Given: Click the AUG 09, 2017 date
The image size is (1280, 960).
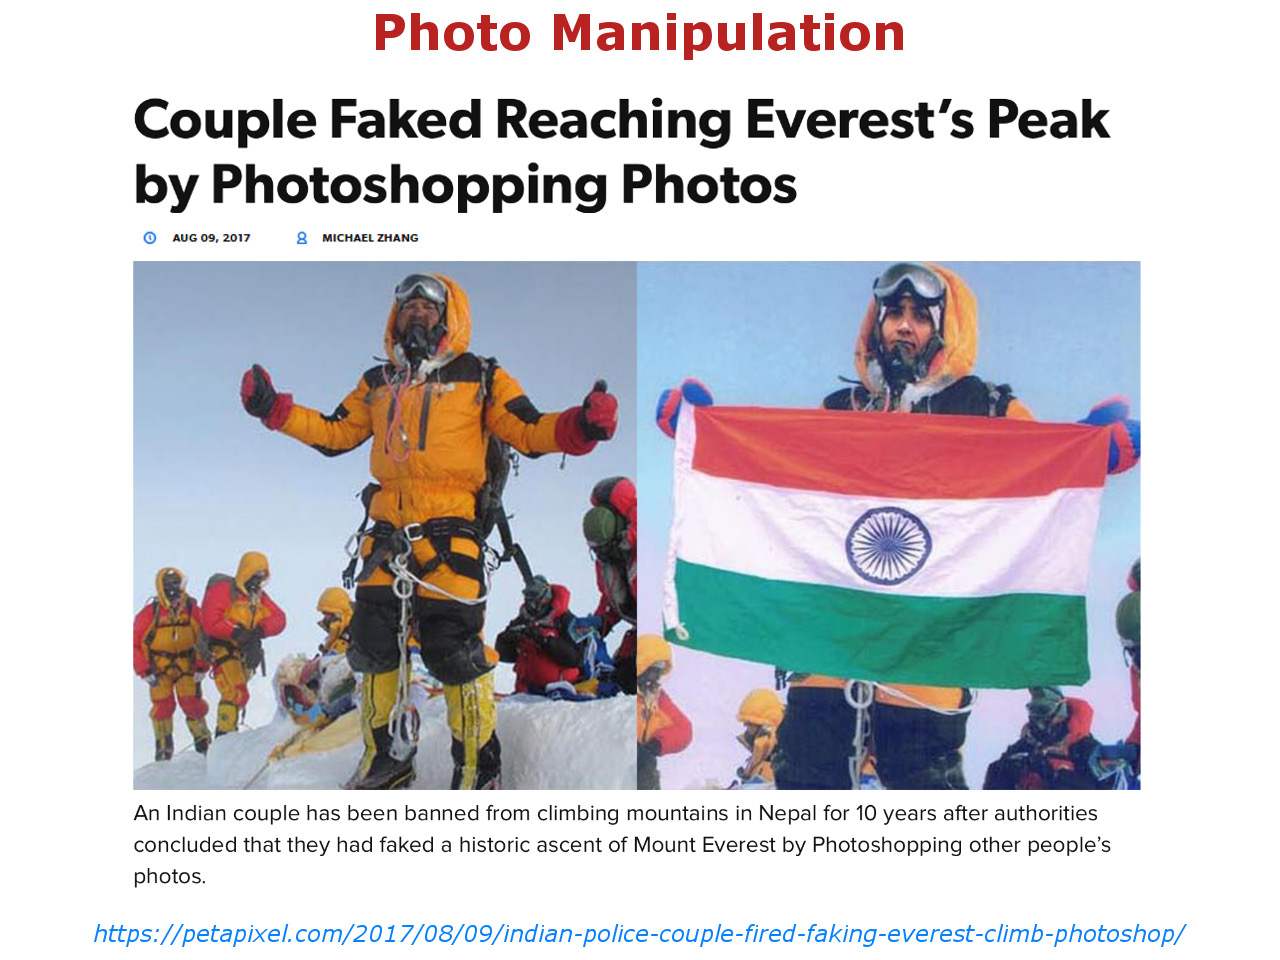Looking at the screenshot, I should (x=211, y=238).
